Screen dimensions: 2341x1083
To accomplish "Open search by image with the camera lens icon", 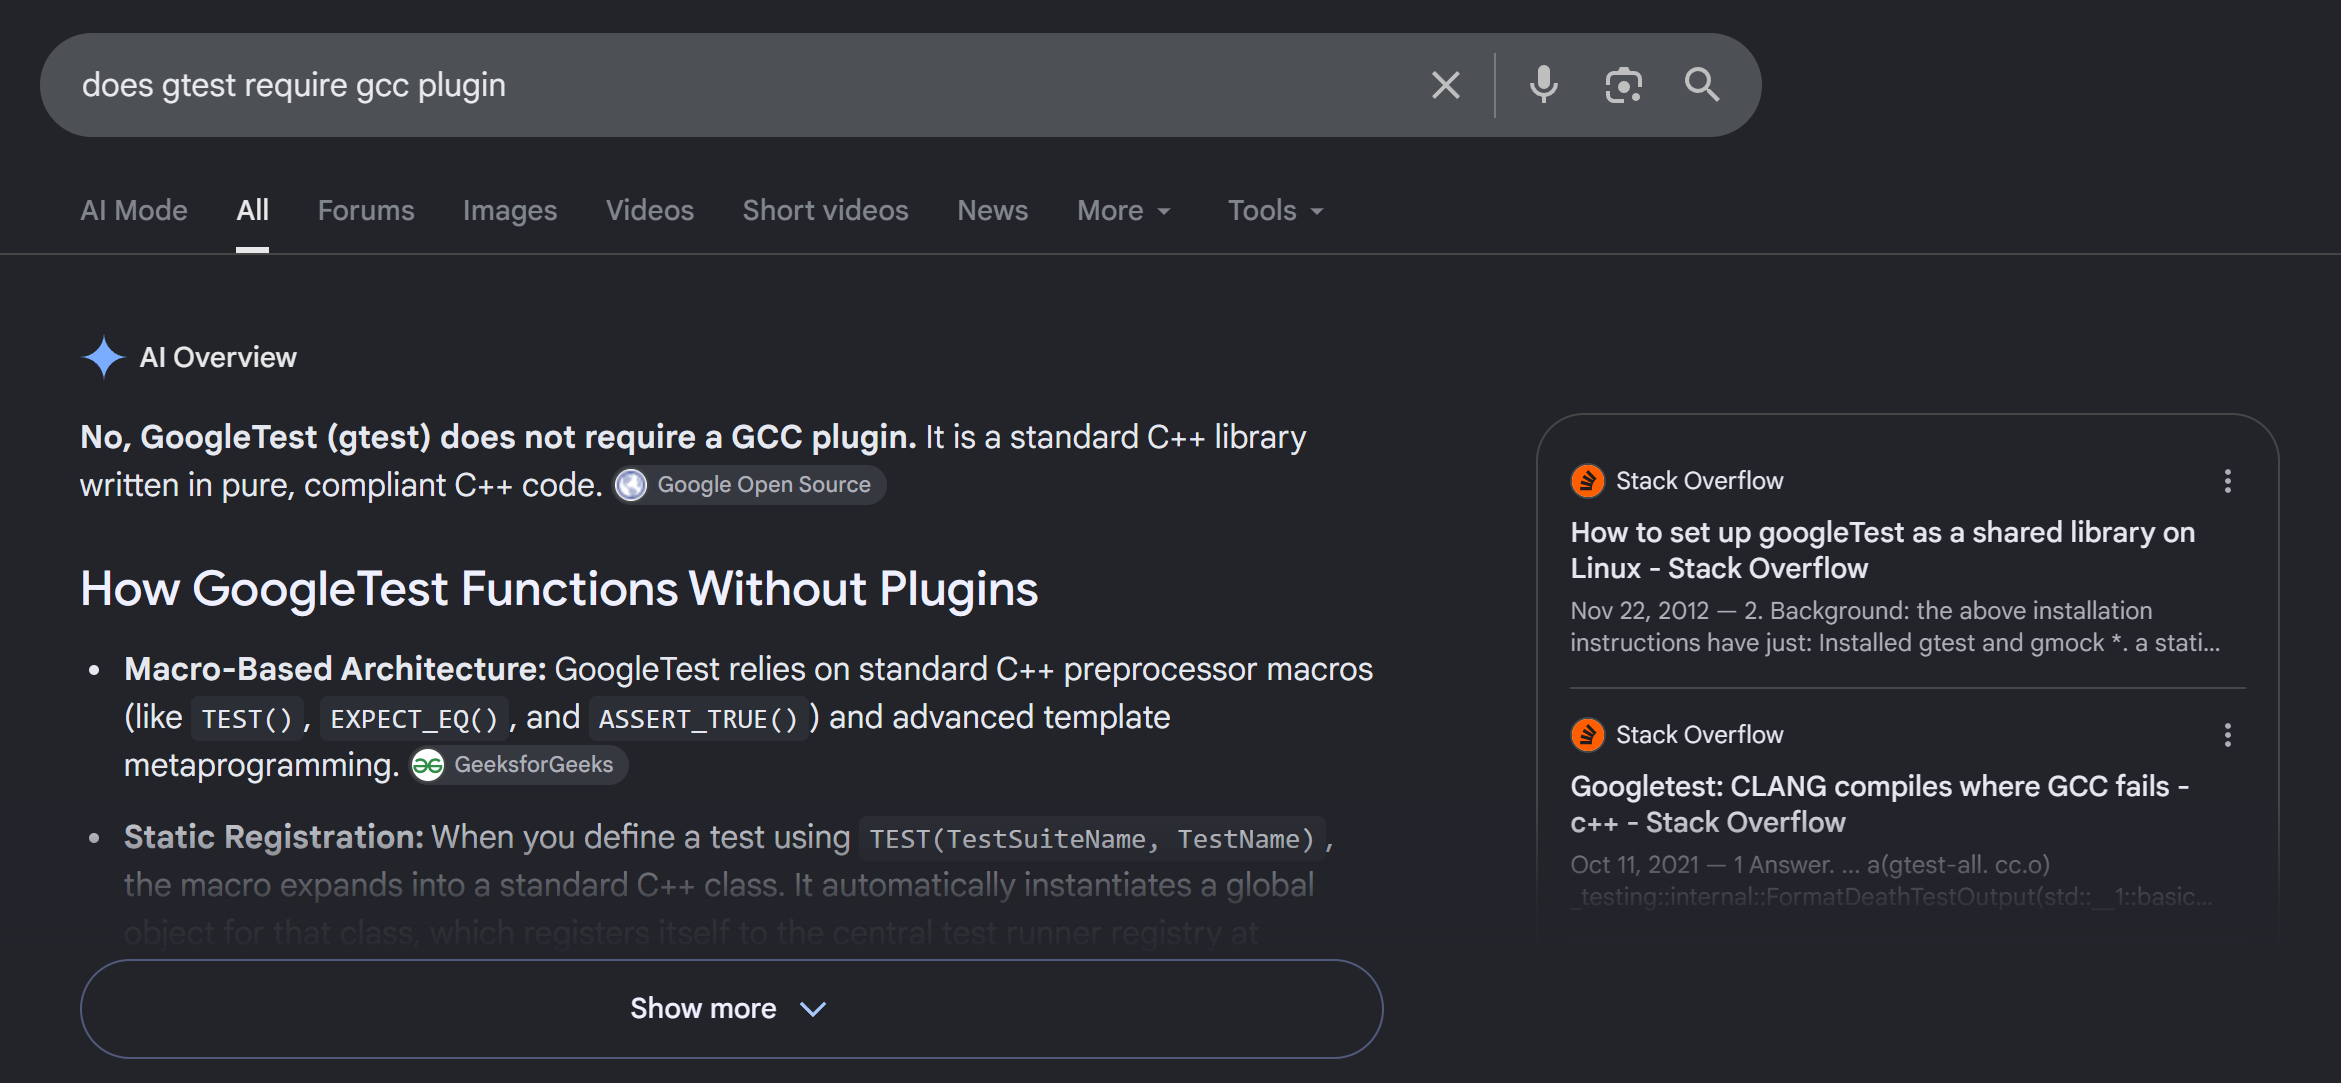I will point(1623,85).
